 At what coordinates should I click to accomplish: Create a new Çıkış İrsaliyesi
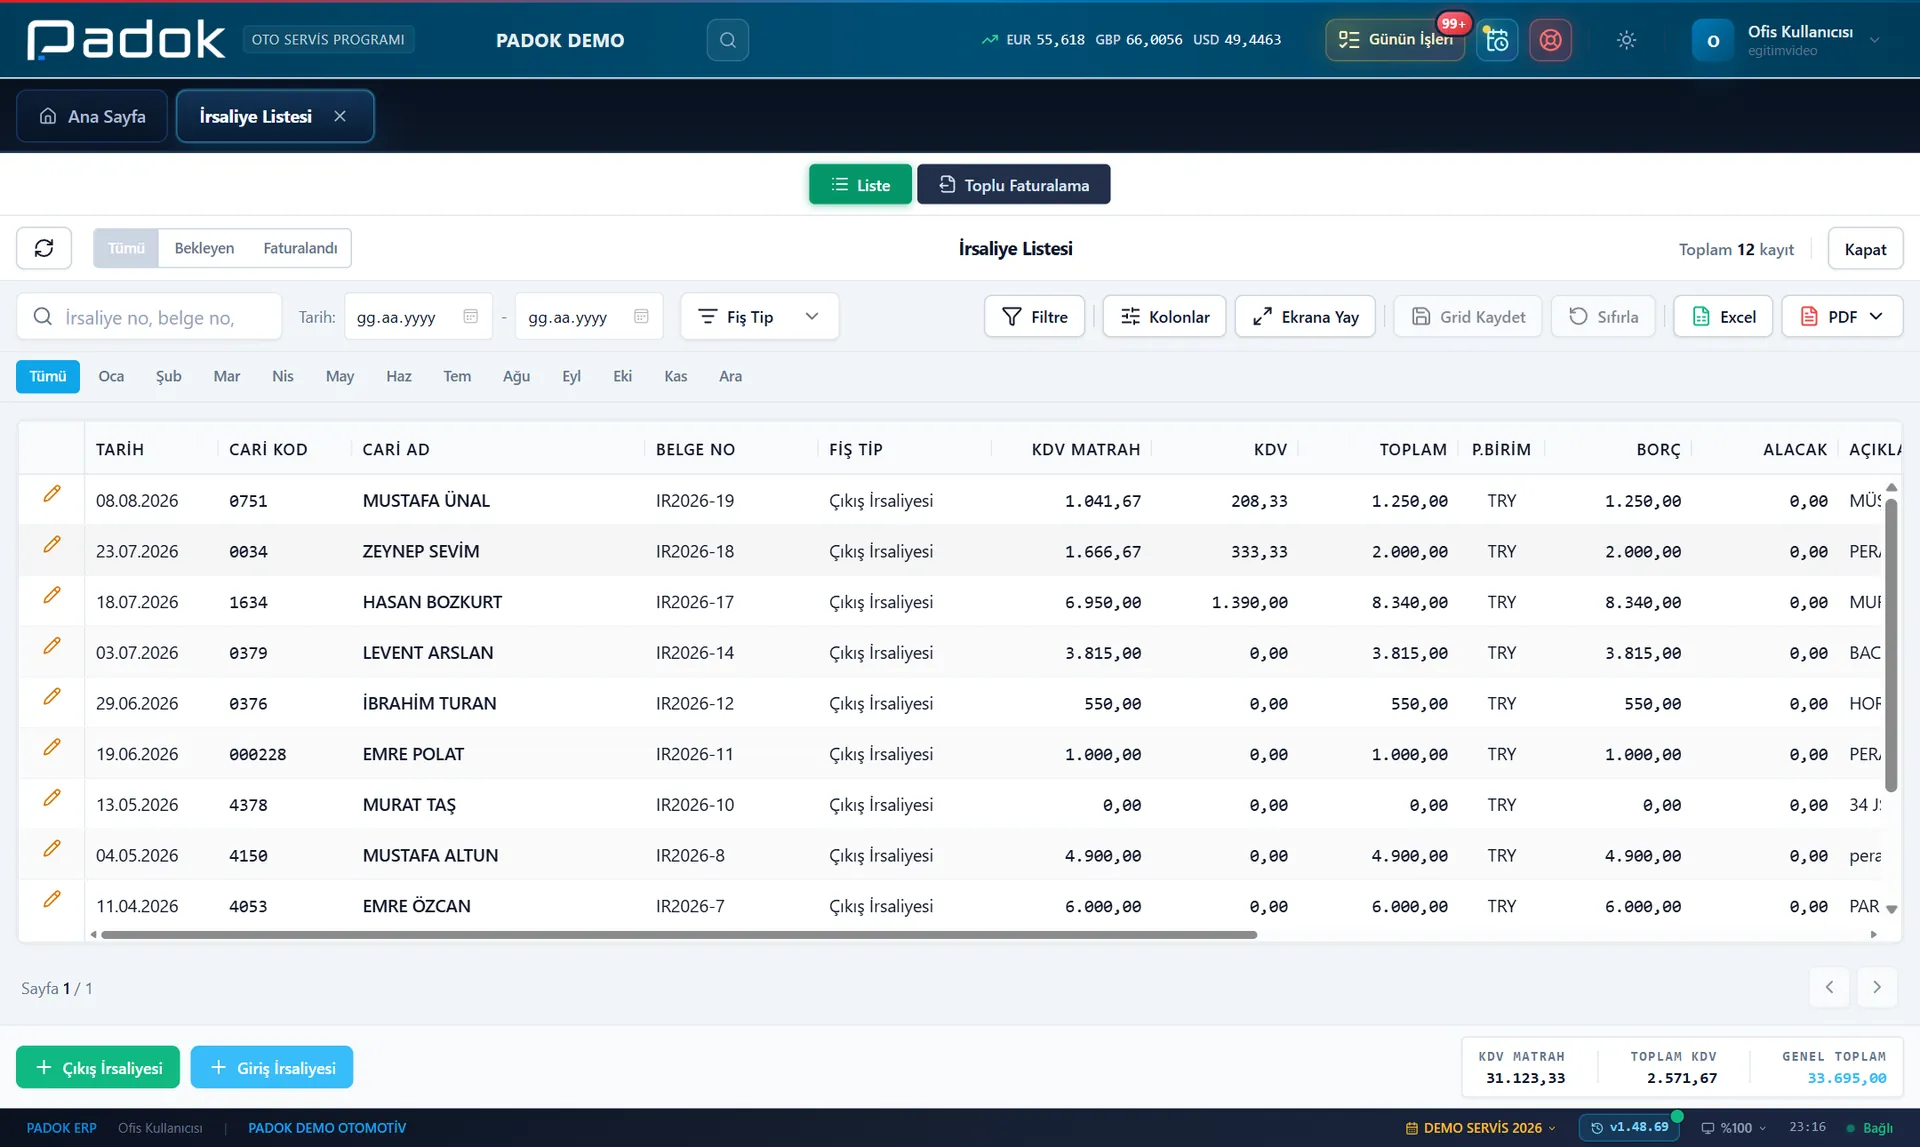98,1067
